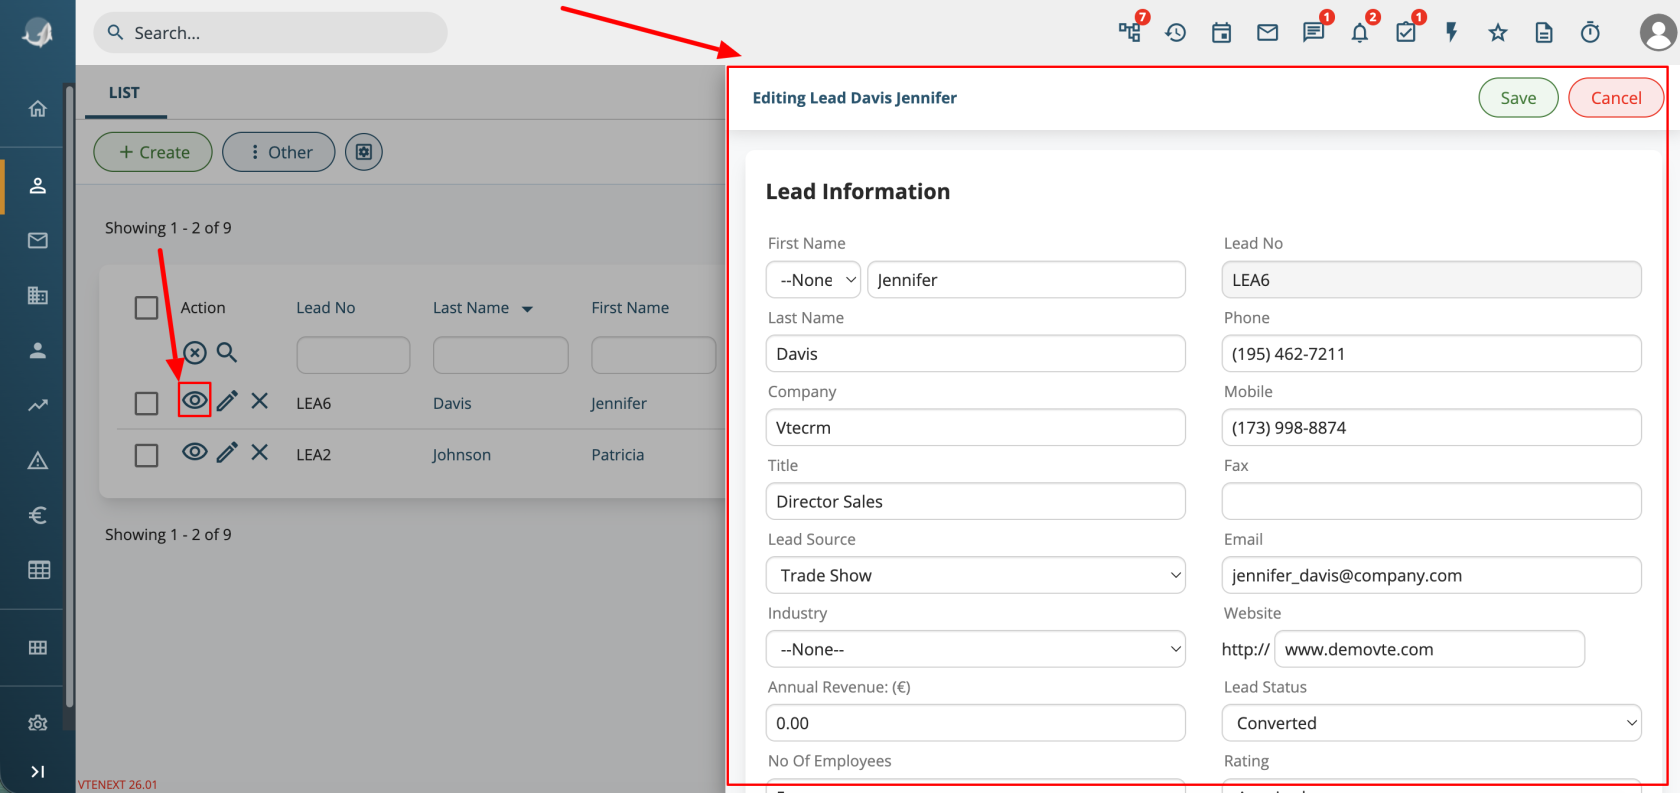Click the Annual Revenue field
Screen dimensions: 1680x793
(976, 723)
